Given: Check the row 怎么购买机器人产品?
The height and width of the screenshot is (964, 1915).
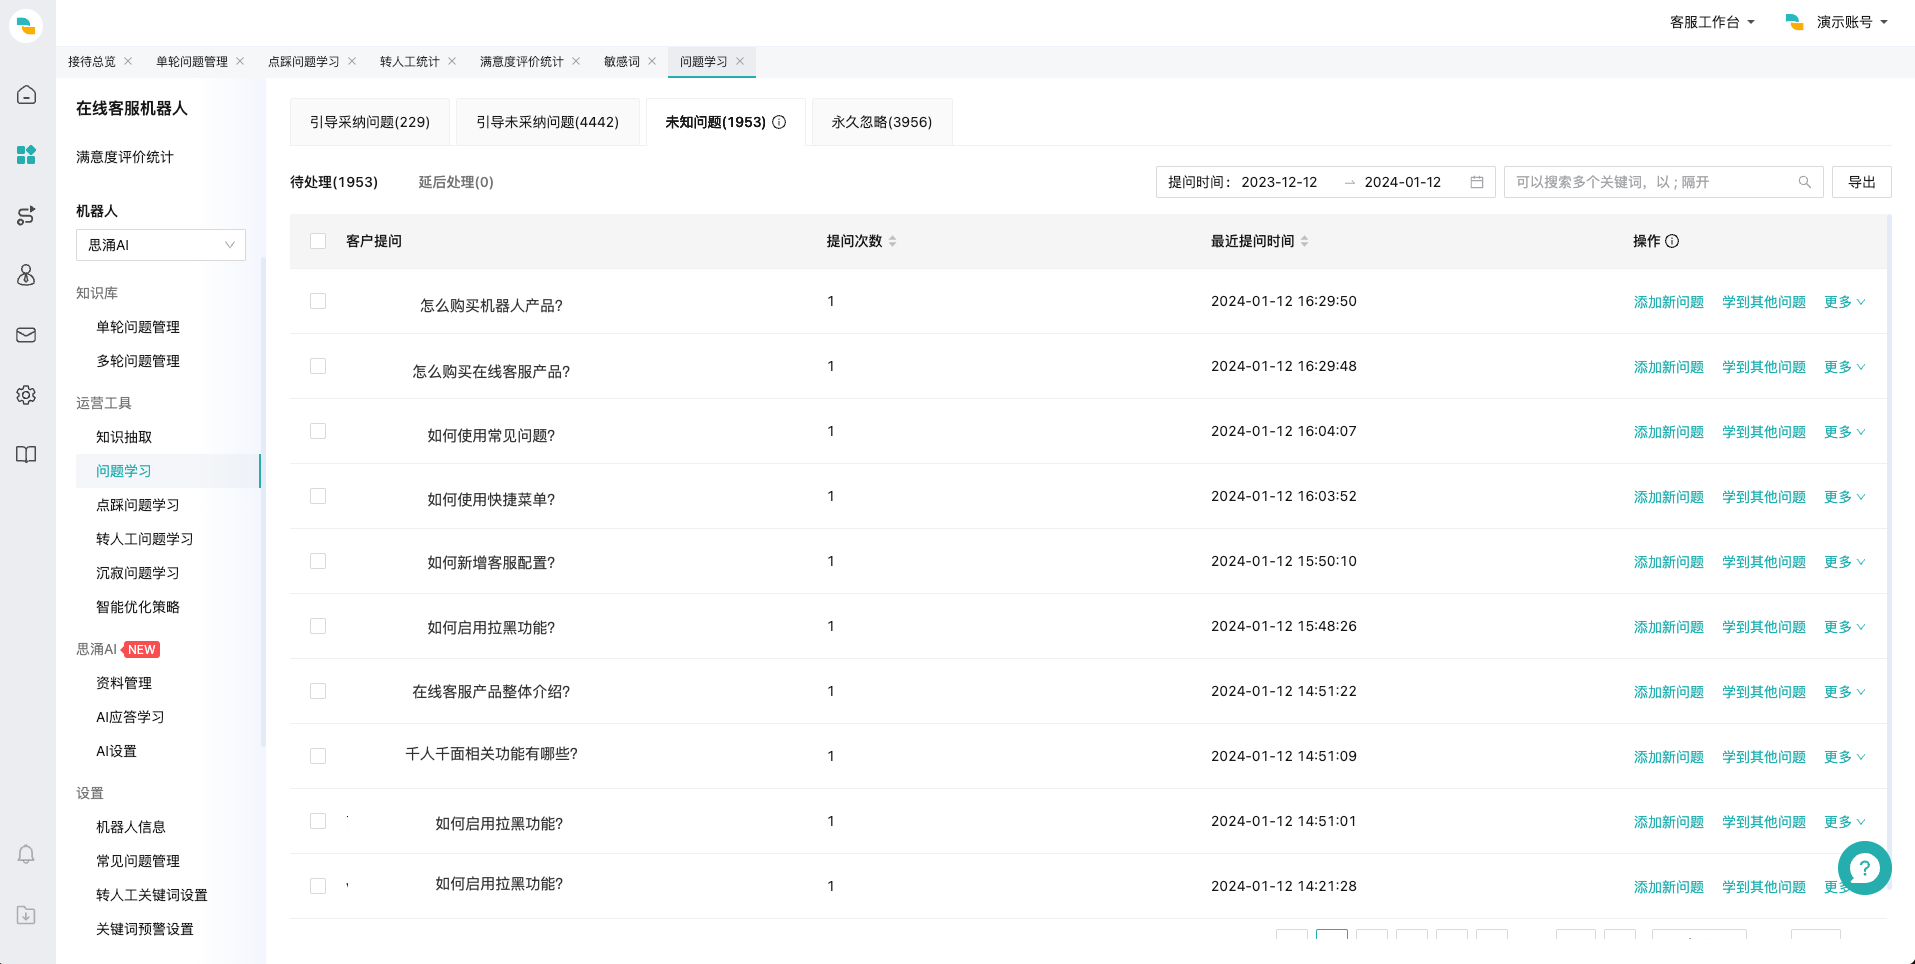Looking at the screenshot, I should pos(318,301).
